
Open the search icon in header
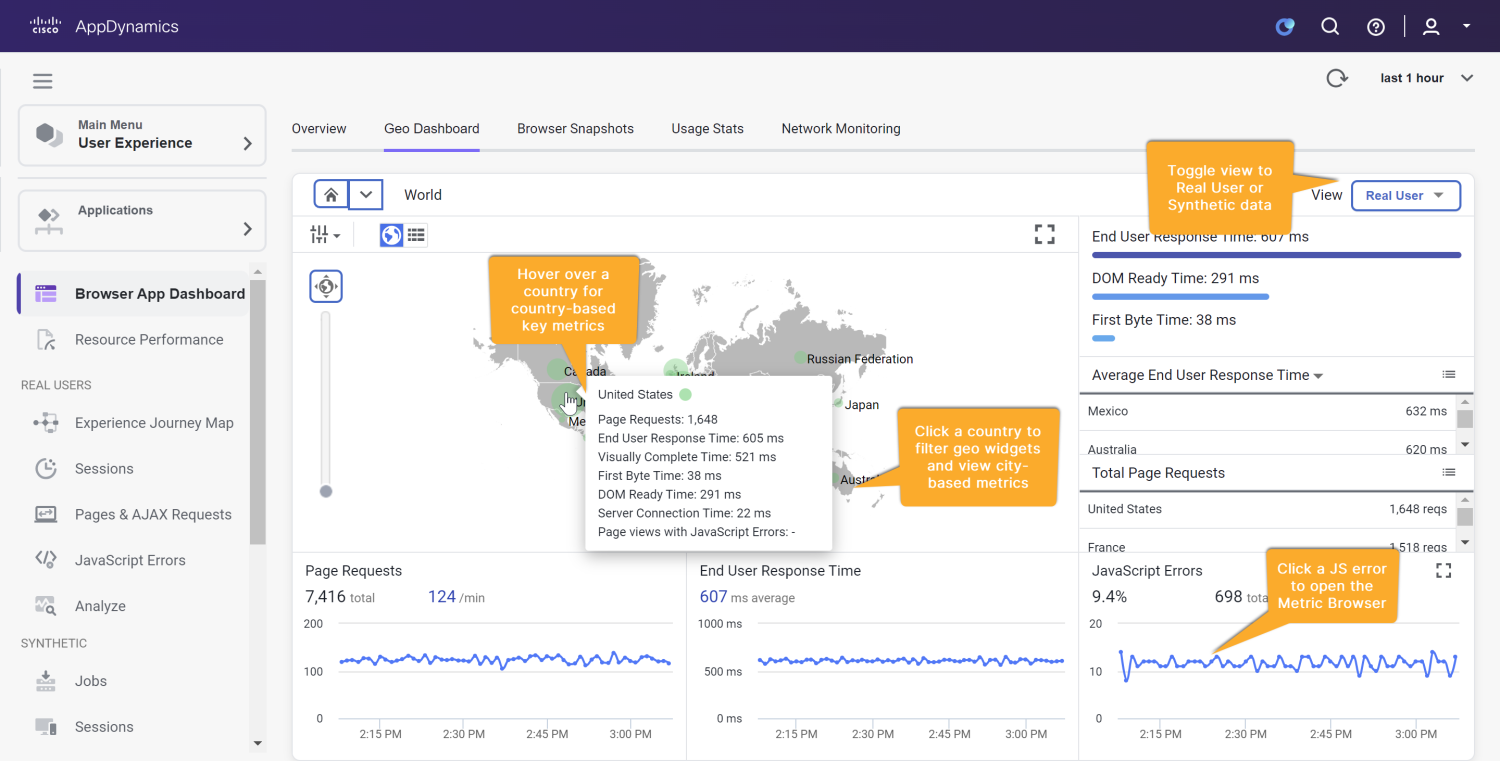[1330, 27]
